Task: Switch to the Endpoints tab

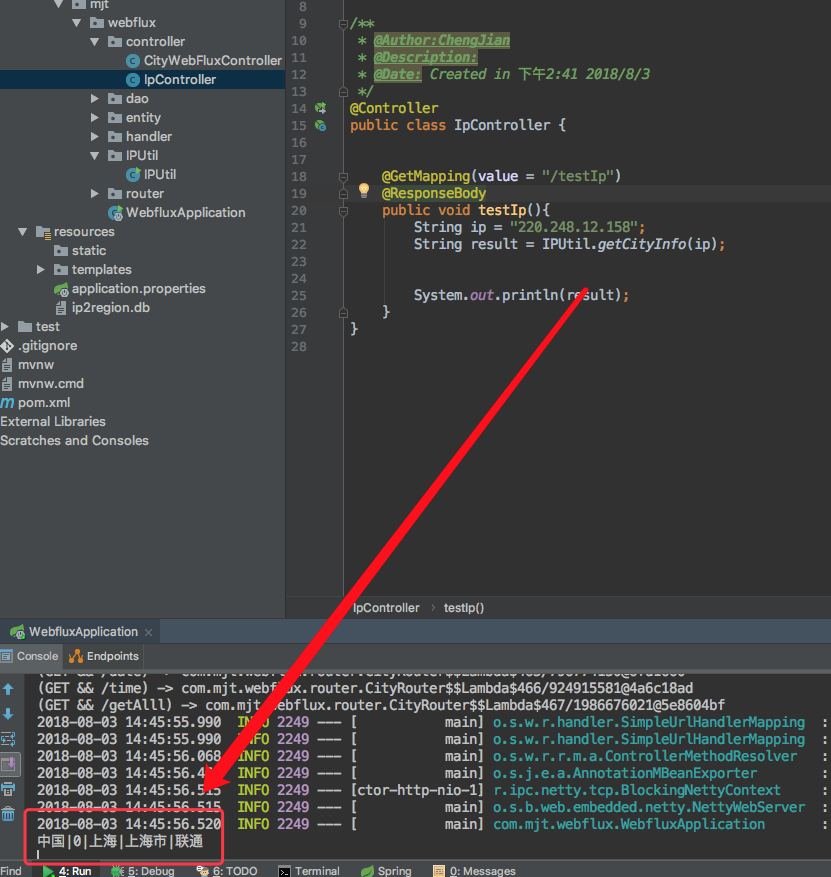Action: (x=103, y=657)
